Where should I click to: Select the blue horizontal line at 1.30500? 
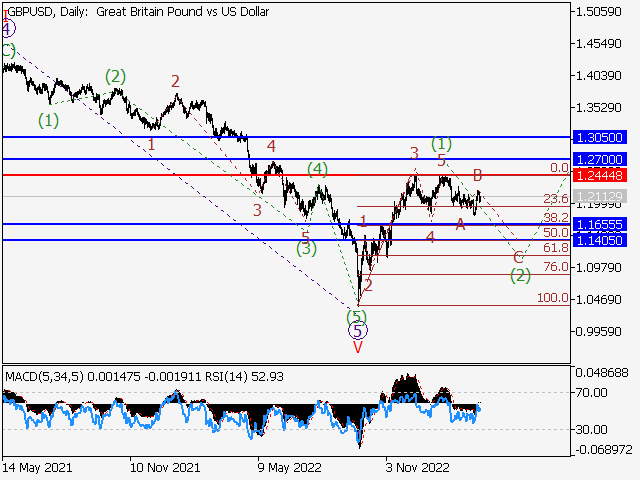(x=286, y=137)
